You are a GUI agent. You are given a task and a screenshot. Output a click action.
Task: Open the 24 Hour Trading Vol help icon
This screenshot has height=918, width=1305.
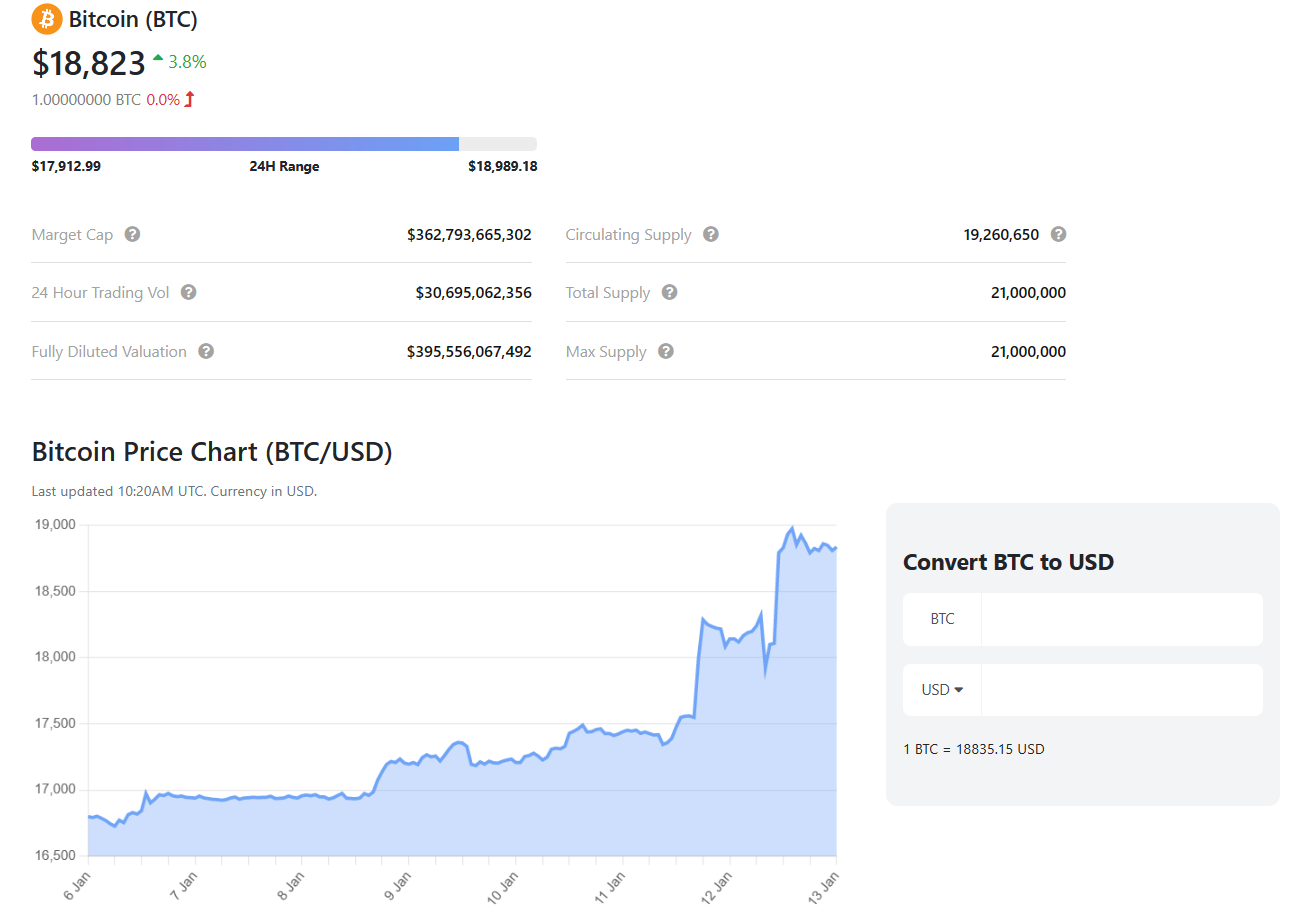pos(188,292)
